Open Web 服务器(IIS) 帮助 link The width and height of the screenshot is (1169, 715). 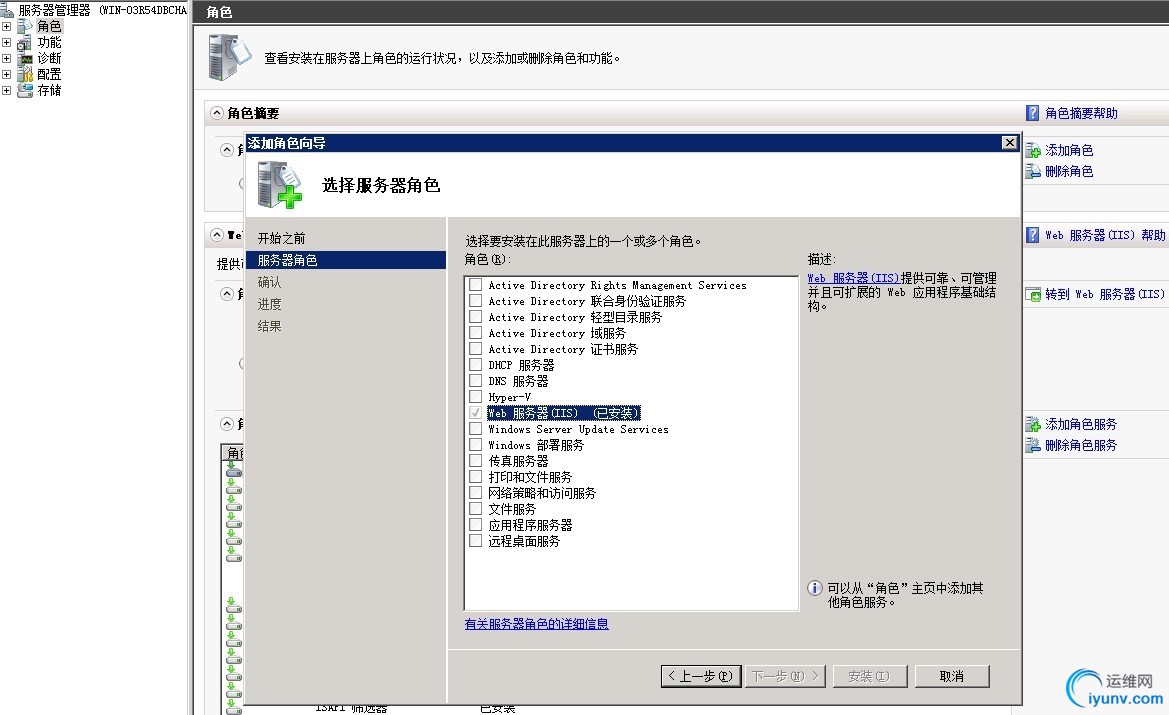click(1105, 236)
